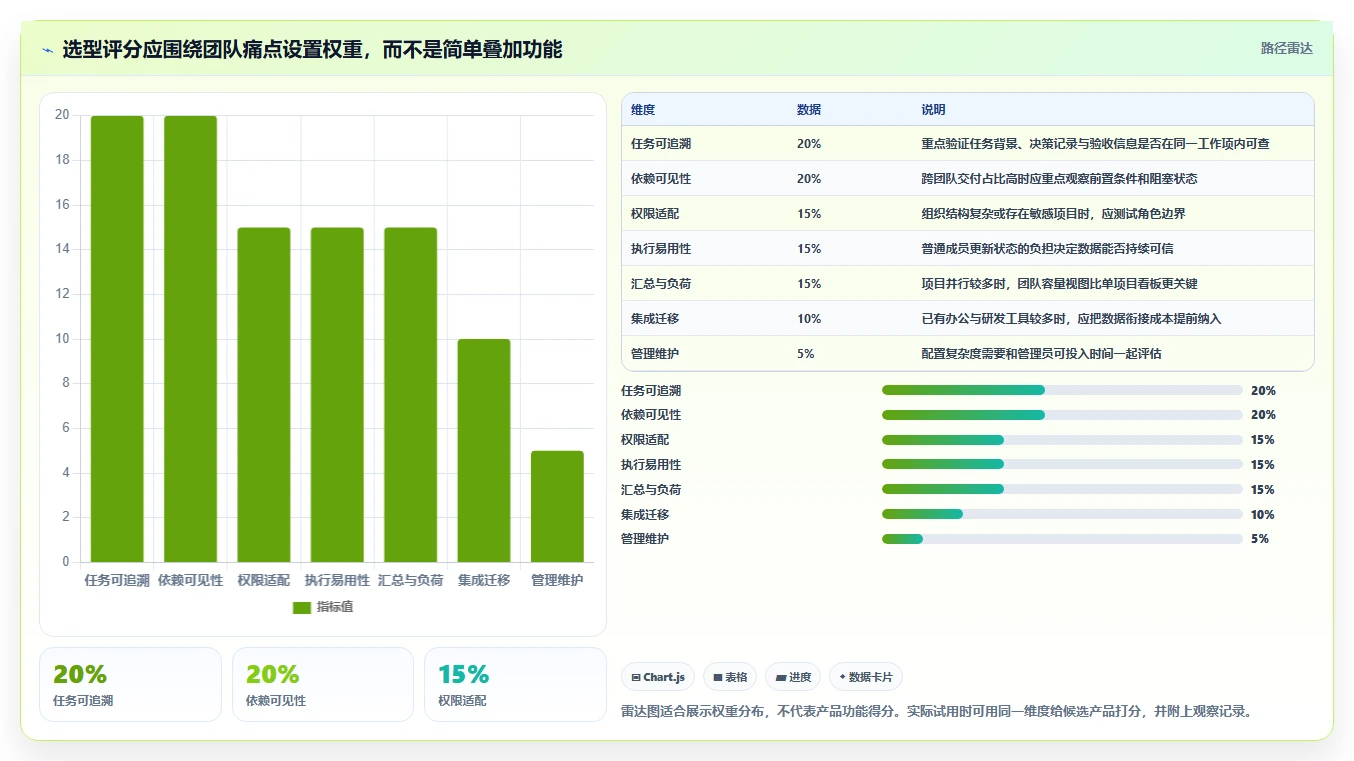Click the 维度 column header
Image resolution: width=1354 pixels, height=761 pixels.
[643, 110]
